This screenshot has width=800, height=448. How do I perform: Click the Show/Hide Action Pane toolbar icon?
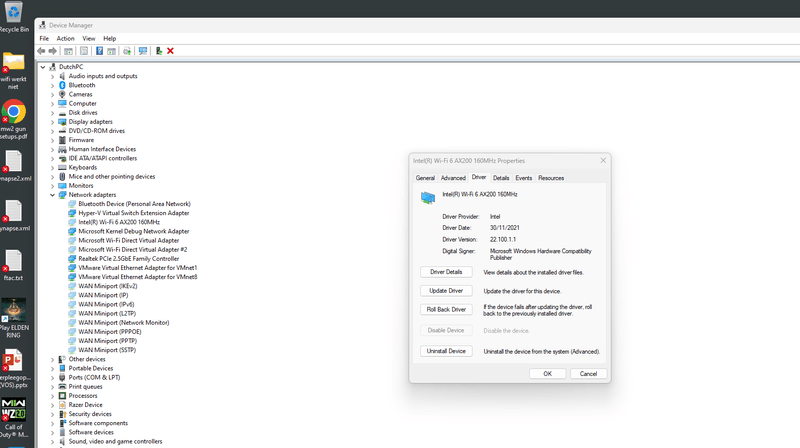point(111,51)
